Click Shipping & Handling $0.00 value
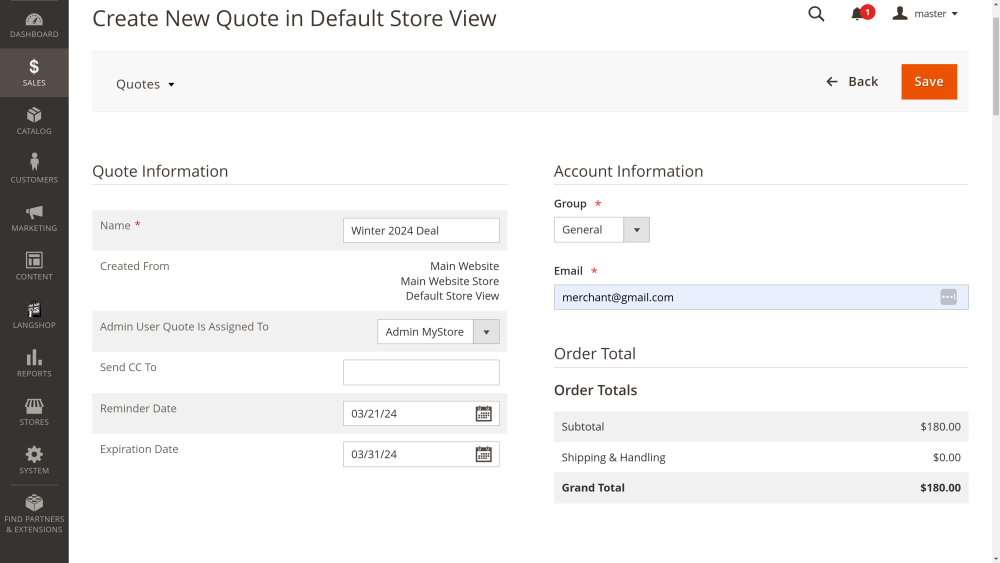The height and width of the screenshot is (563, 1000). pyautogui.click(x=946, y=457)
